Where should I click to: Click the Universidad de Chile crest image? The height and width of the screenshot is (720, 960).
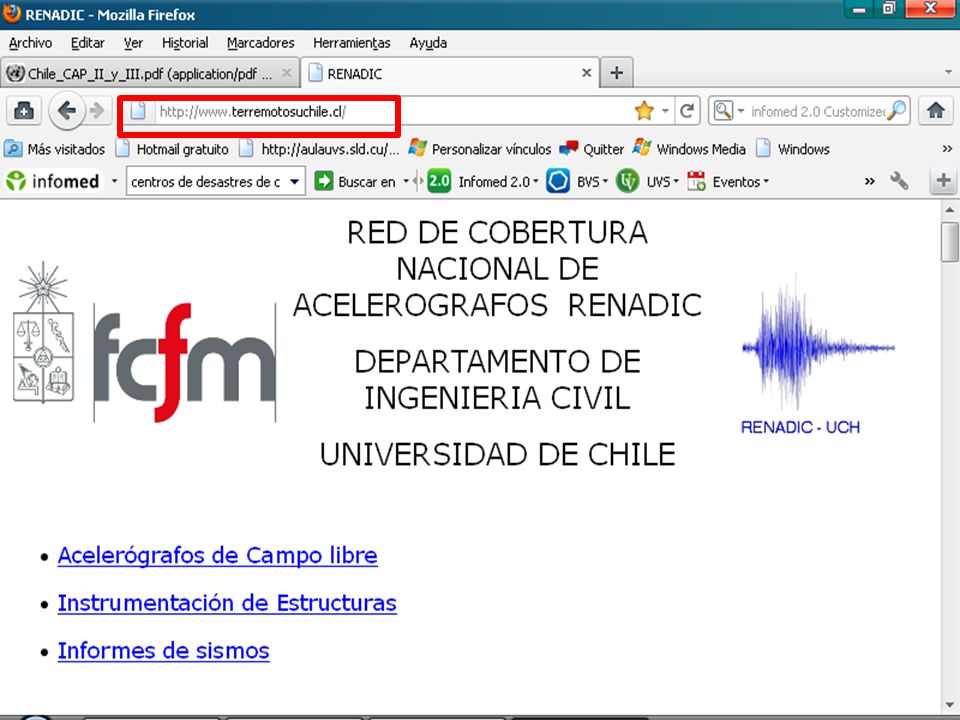pos(43,332)
